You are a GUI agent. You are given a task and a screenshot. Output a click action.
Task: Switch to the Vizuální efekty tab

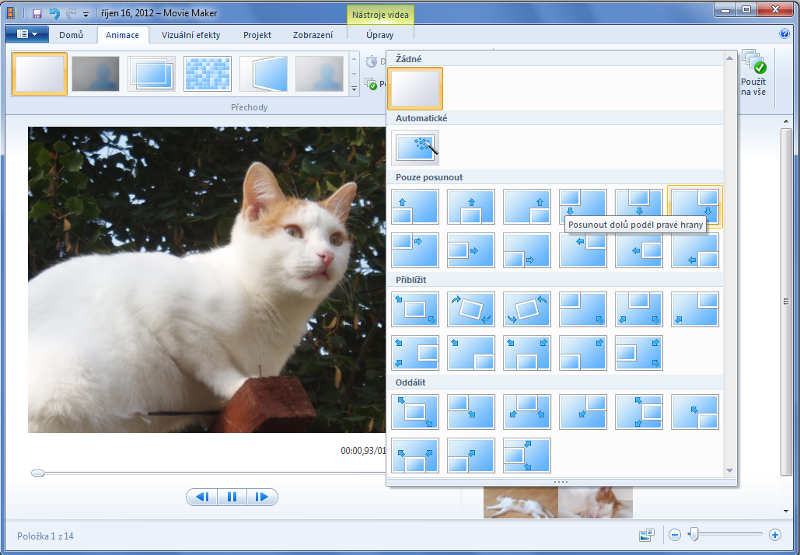(190, 34)
